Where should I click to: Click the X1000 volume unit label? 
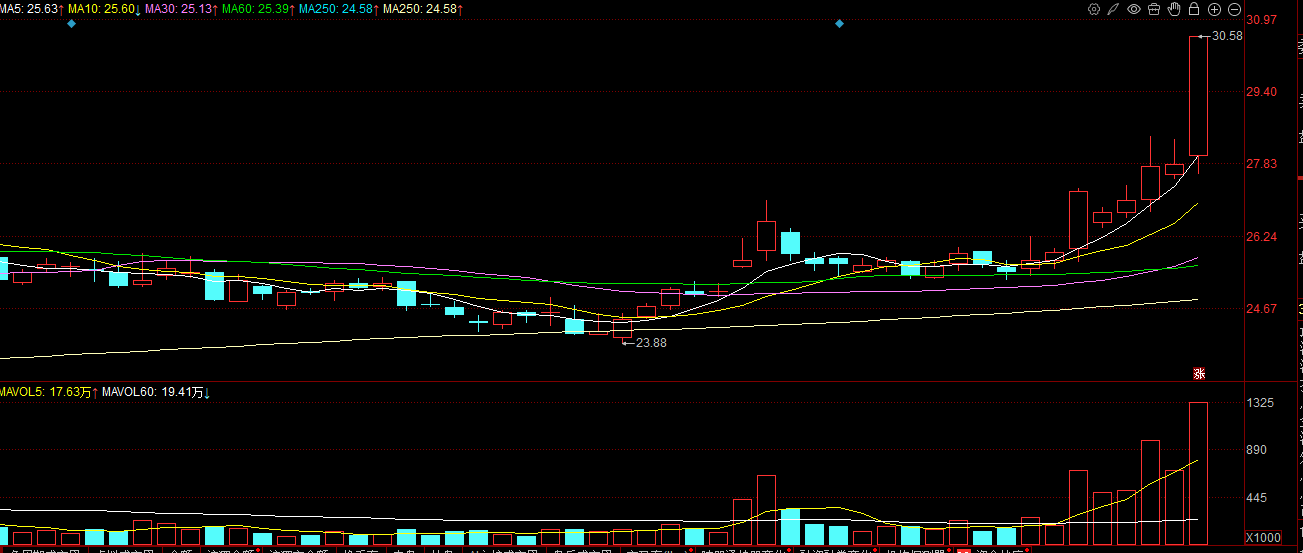click(x=1263, y=538)
